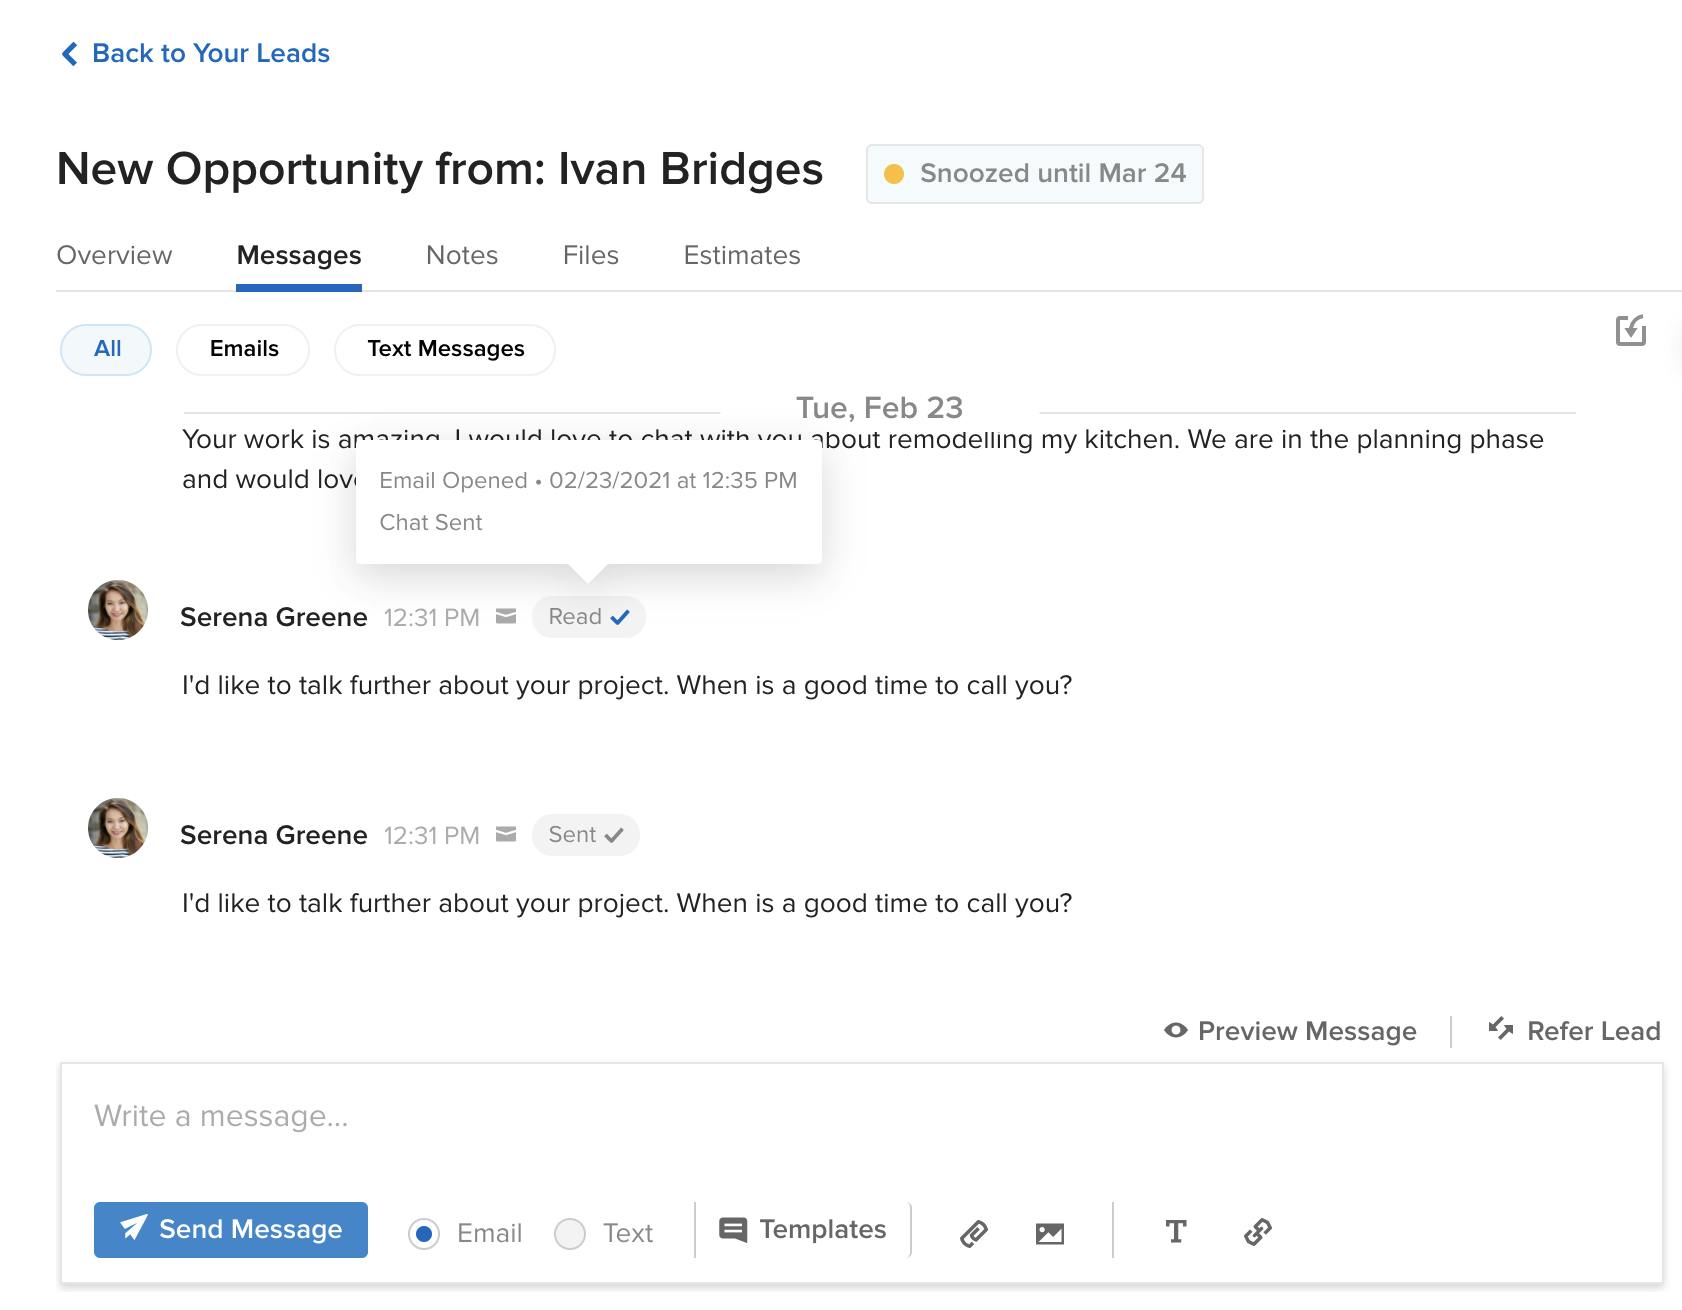Open the Estimates tab

pyautogui.click(x=742, y=255)
